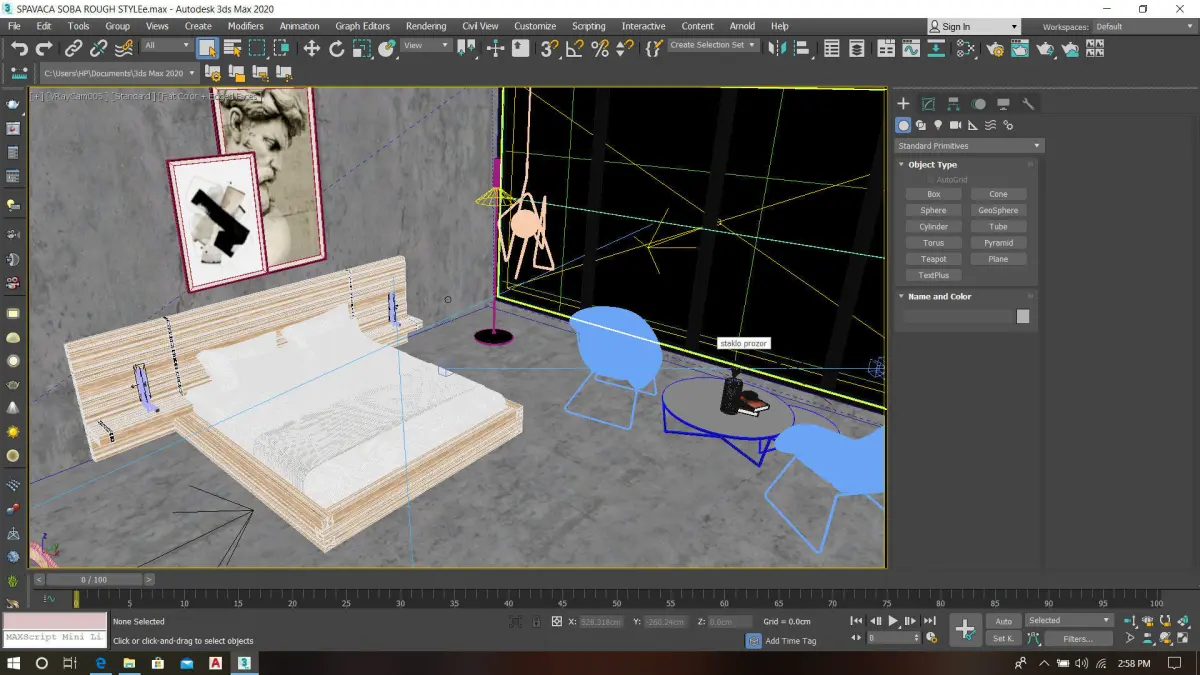Toggle Auto key mode
The width and height of the screenshot is (1200, 675).
click(1003, 621)
